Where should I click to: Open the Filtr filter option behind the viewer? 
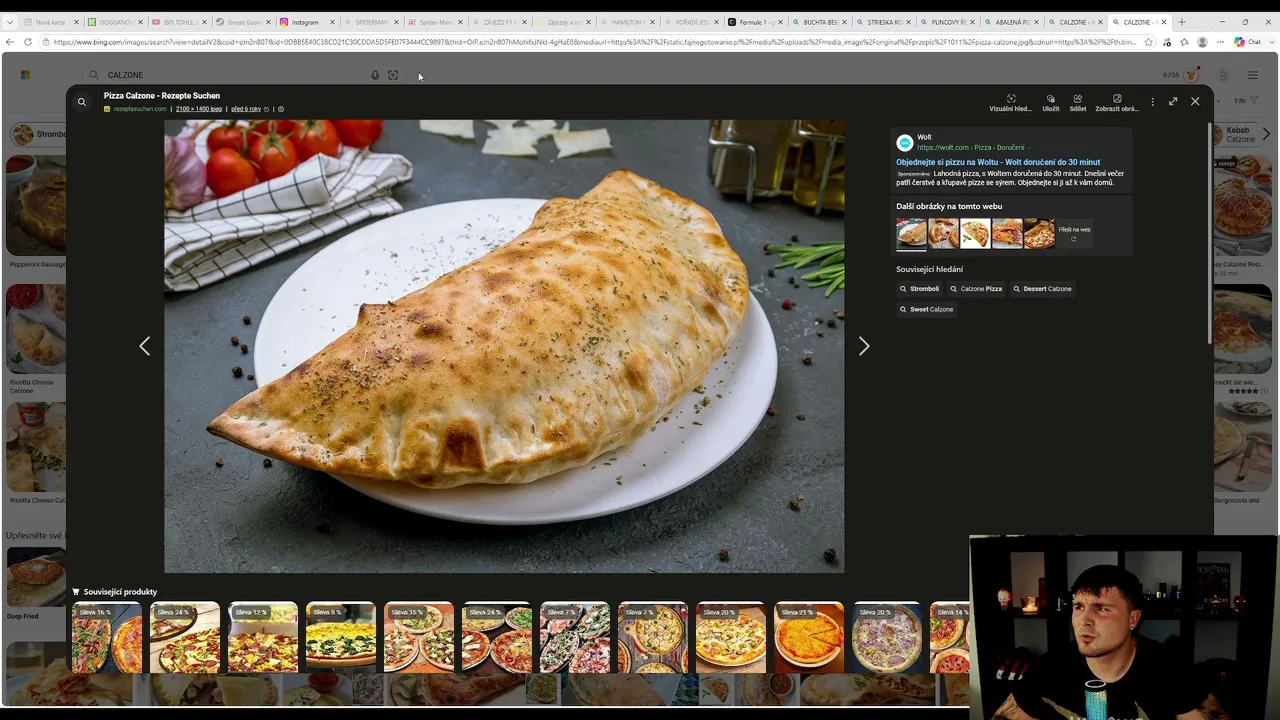1245,101
